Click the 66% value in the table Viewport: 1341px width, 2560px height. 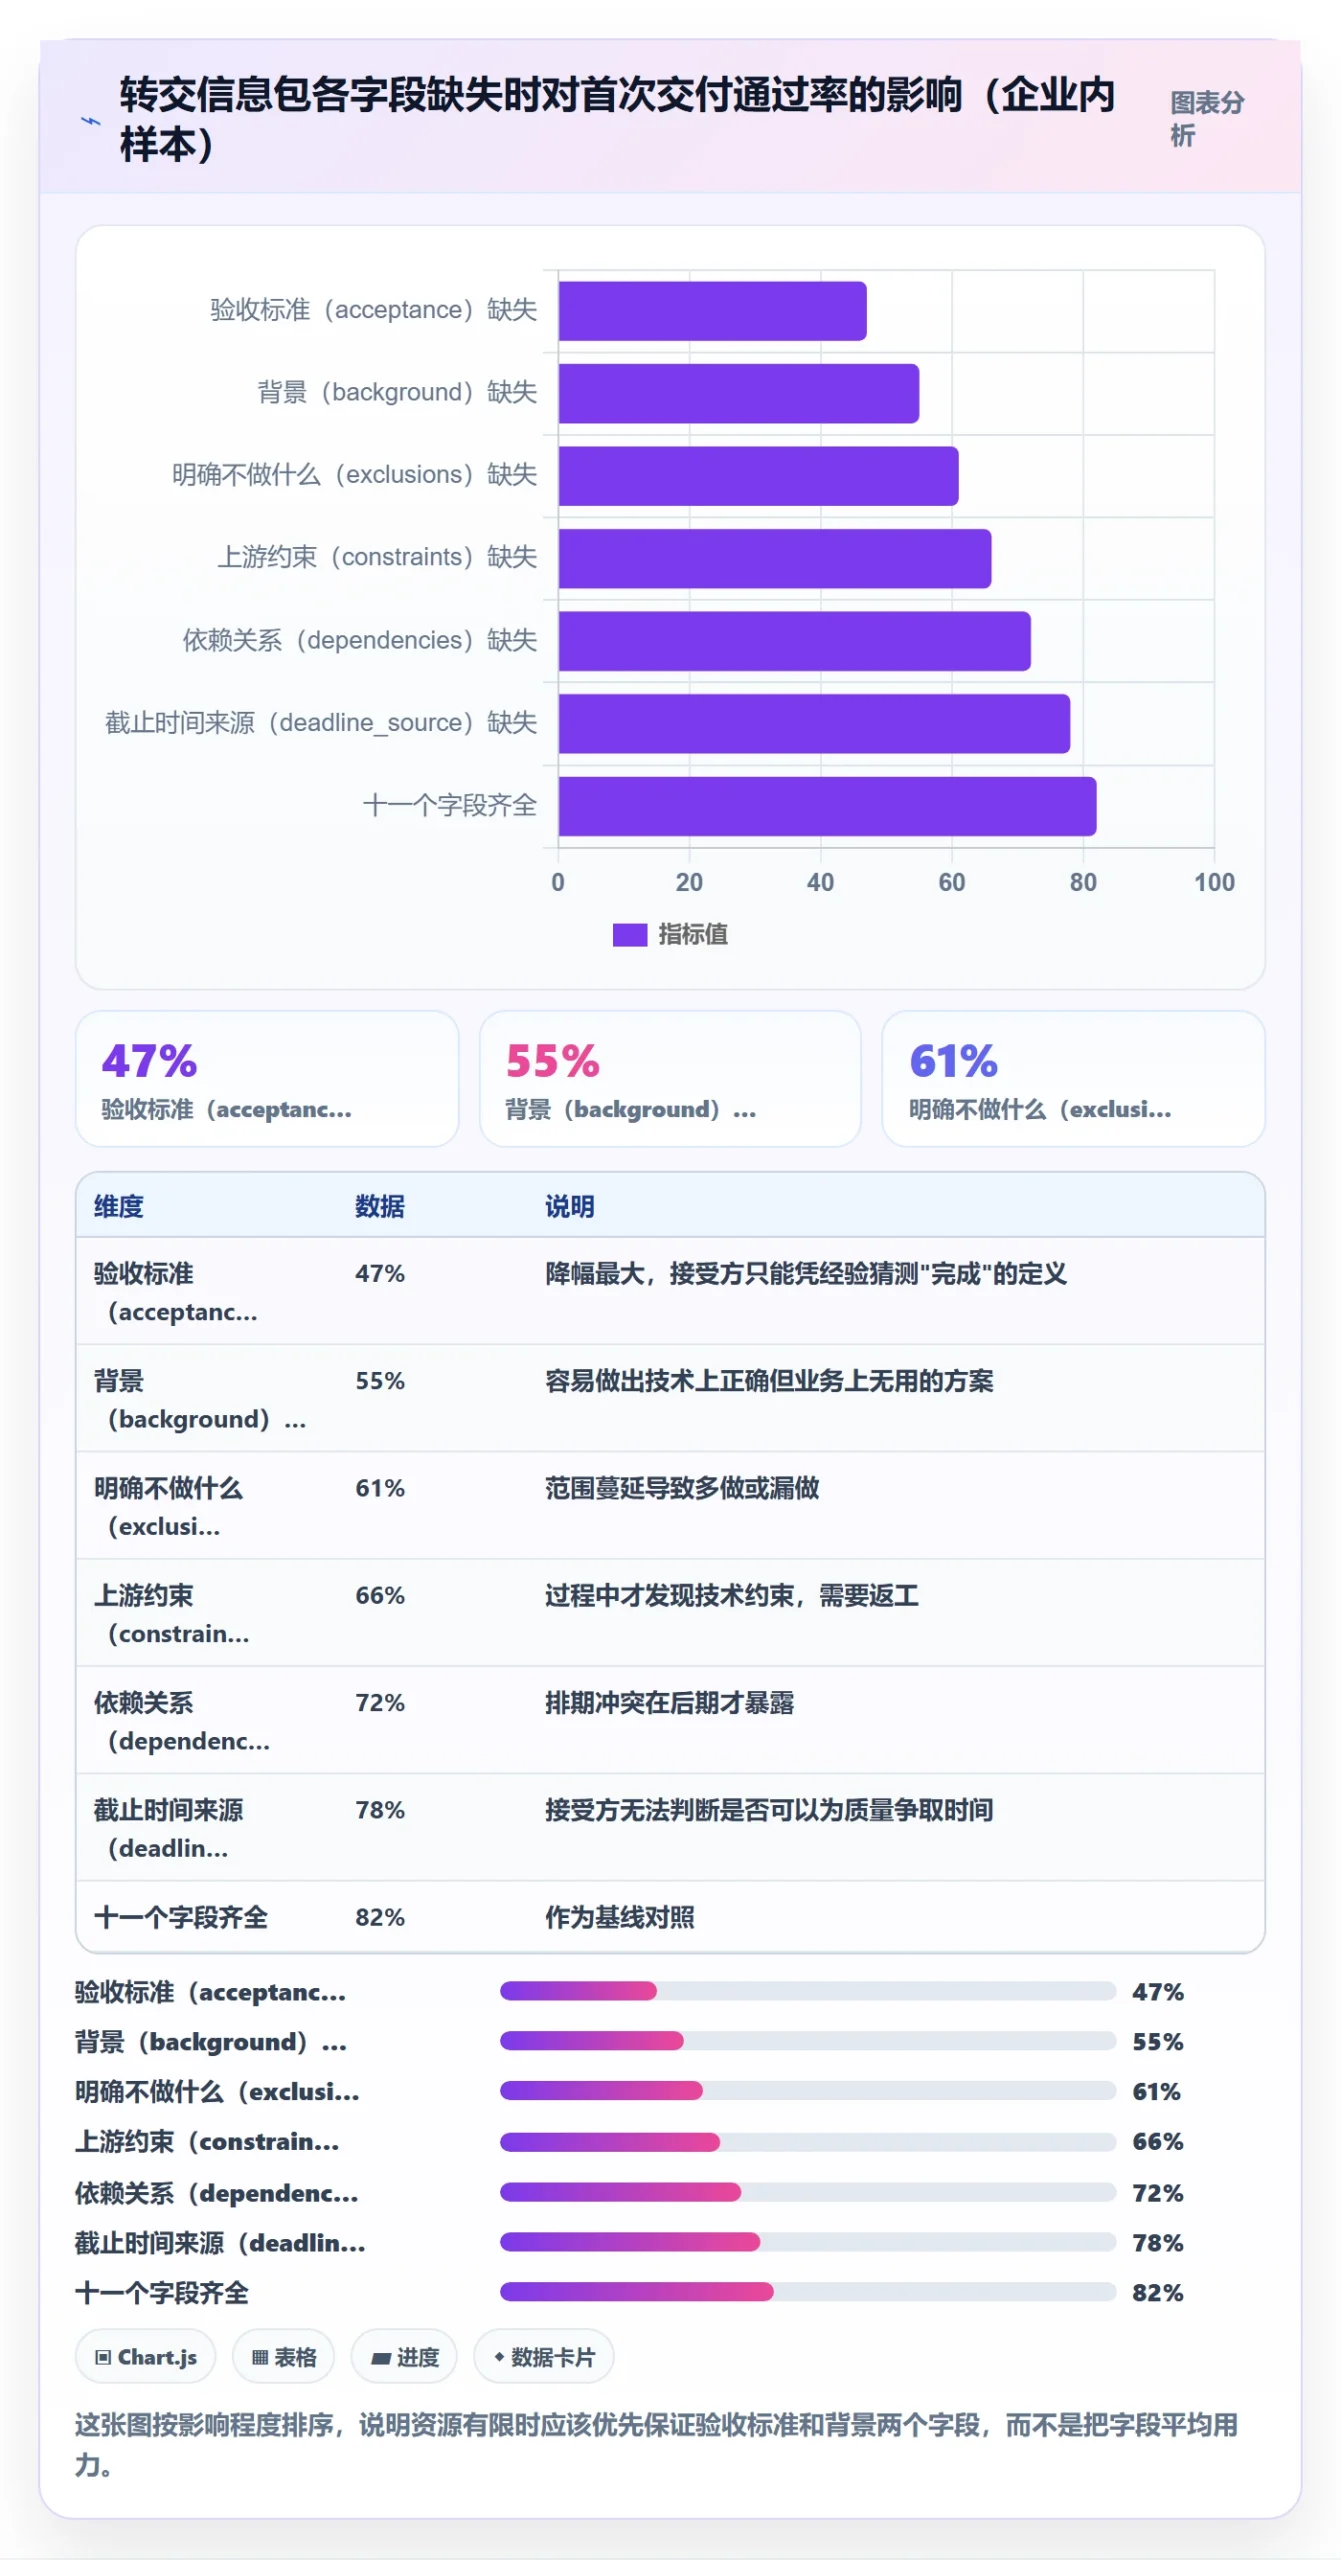click(380, 1594)
